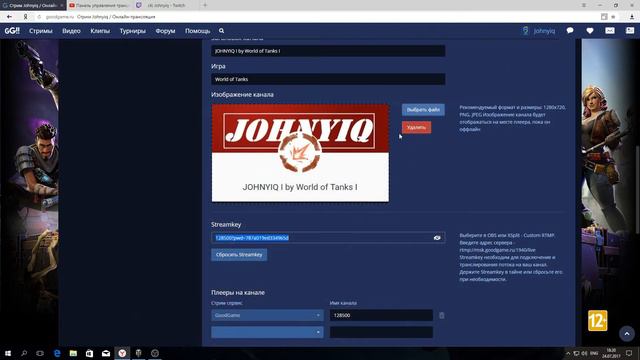Open File Explorer from taskbar
The height and width of the screenshot is (360, 640).
pos(73,353)
